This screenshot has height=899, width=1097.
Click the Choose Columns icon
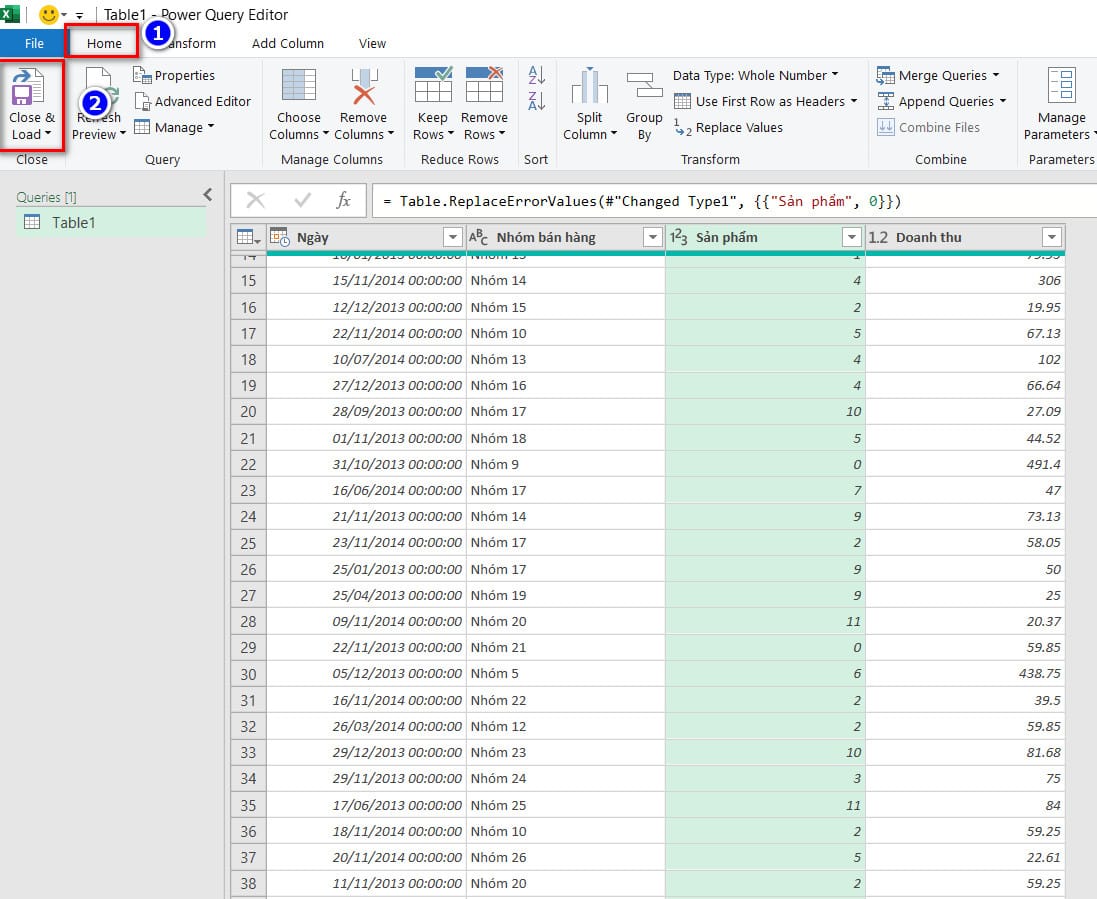coord(299,87)
